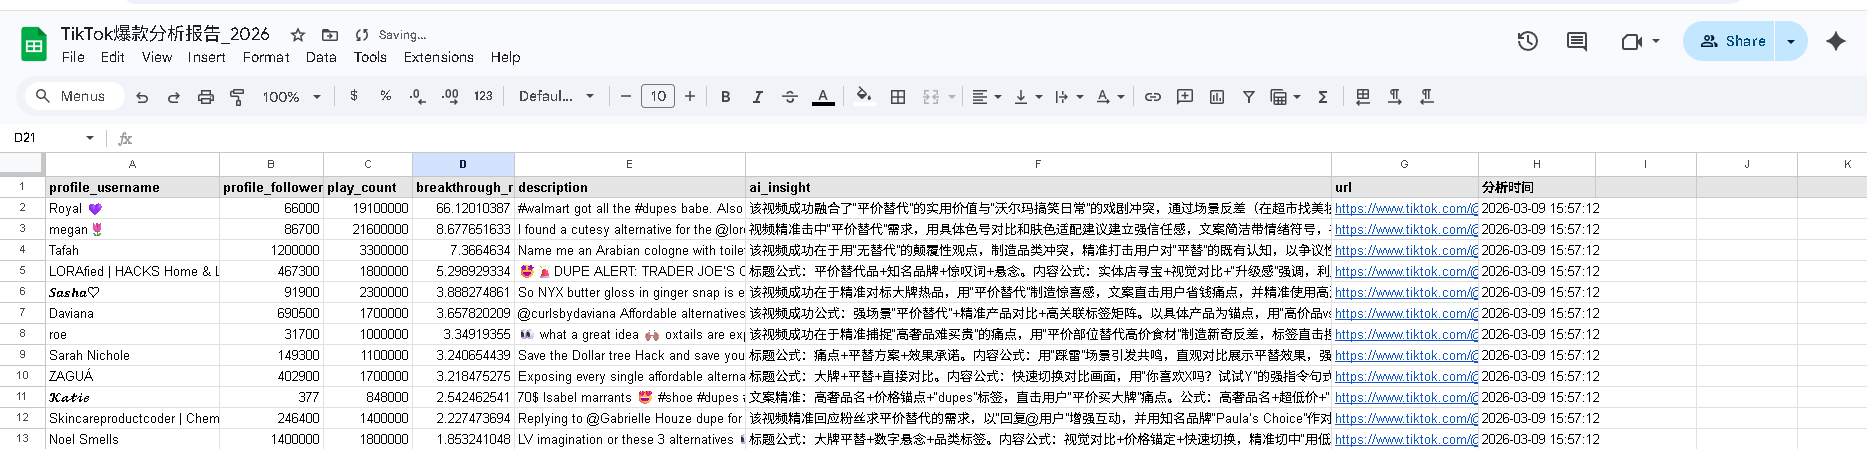
Task: Create a filter
Action: [1249, 97]
